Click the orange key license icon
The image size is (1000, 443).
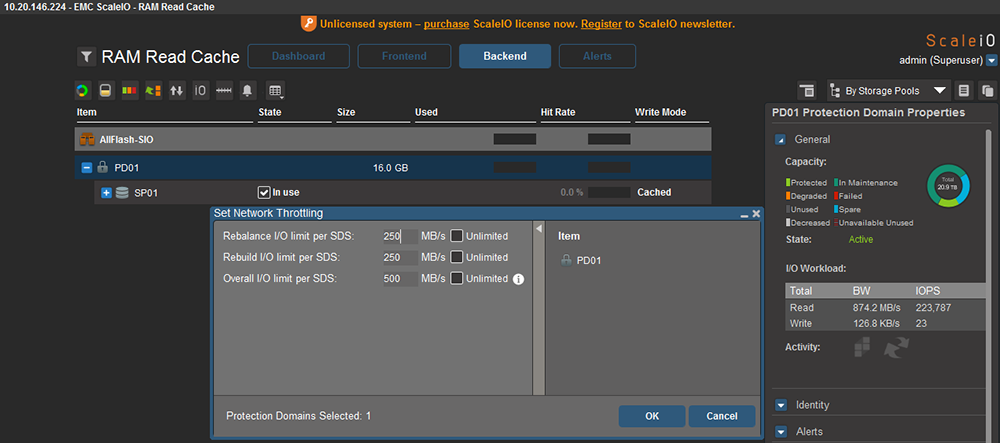309,24
